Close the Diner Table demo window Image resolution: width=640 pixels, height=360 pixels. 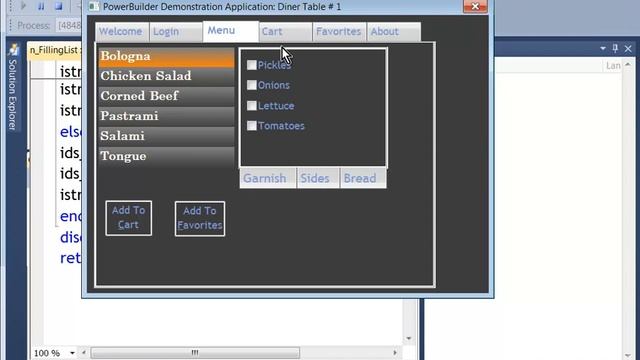click(475, 6)
